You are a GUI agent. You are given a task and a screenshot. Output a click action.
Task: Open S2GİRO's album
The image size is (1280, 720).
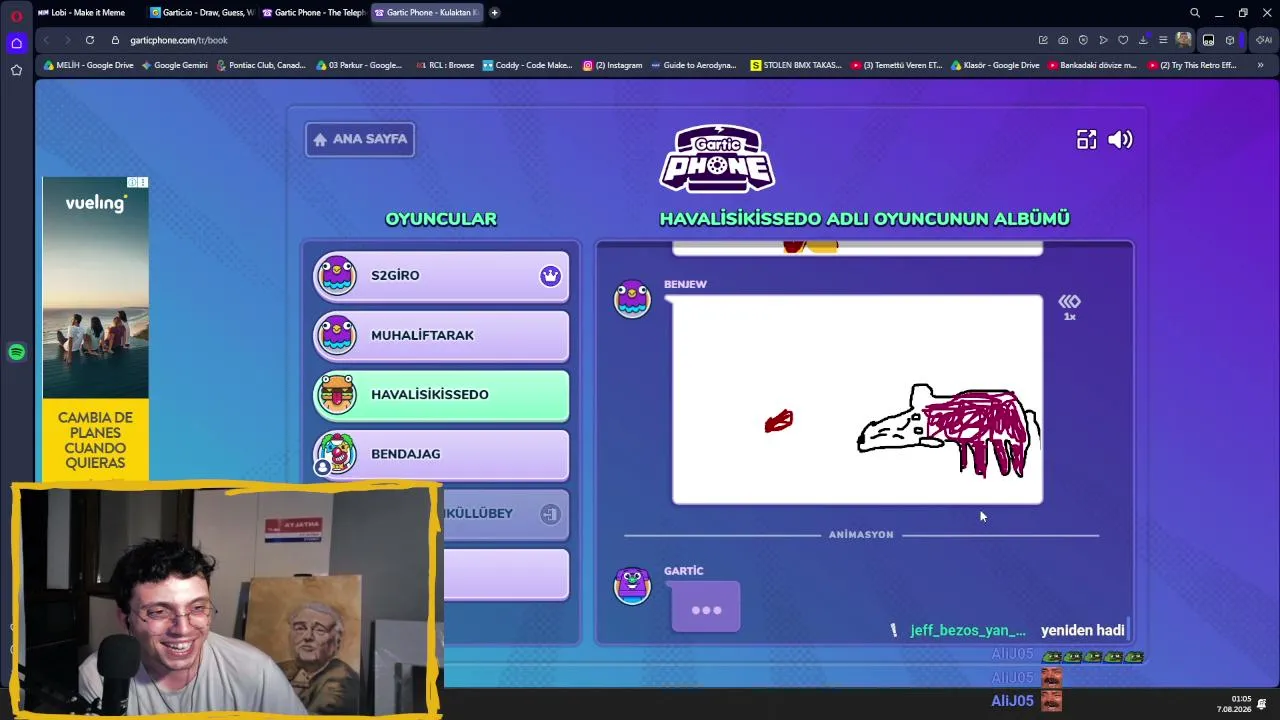(x=441, y=276)
